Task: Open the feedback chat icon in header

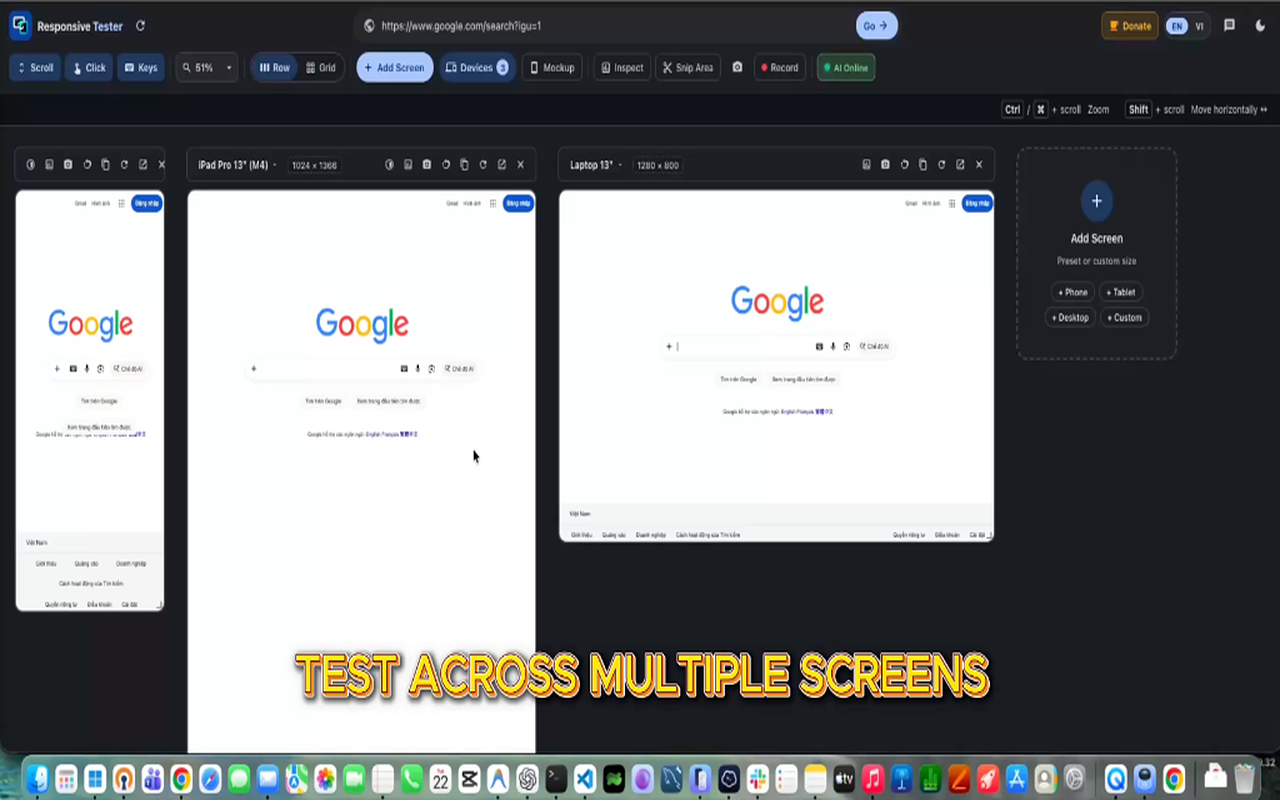Action: pyautogui.click(x=1229, y=26)
